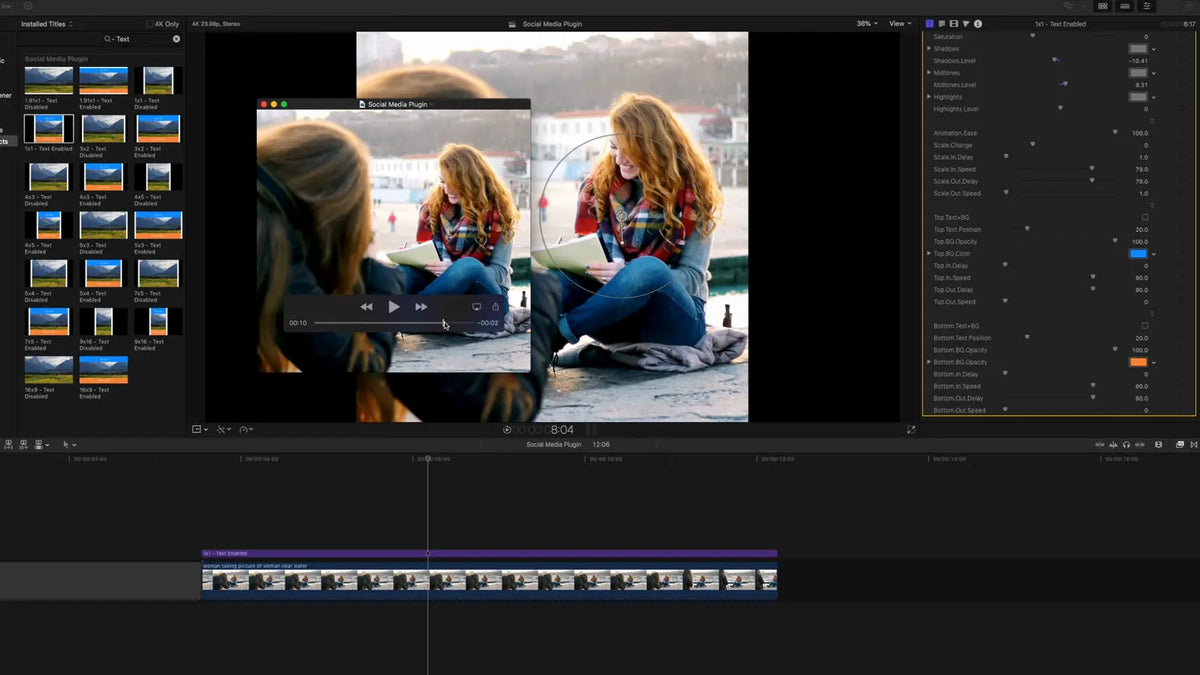Open the Midtones color swatch

(1138, 73)
